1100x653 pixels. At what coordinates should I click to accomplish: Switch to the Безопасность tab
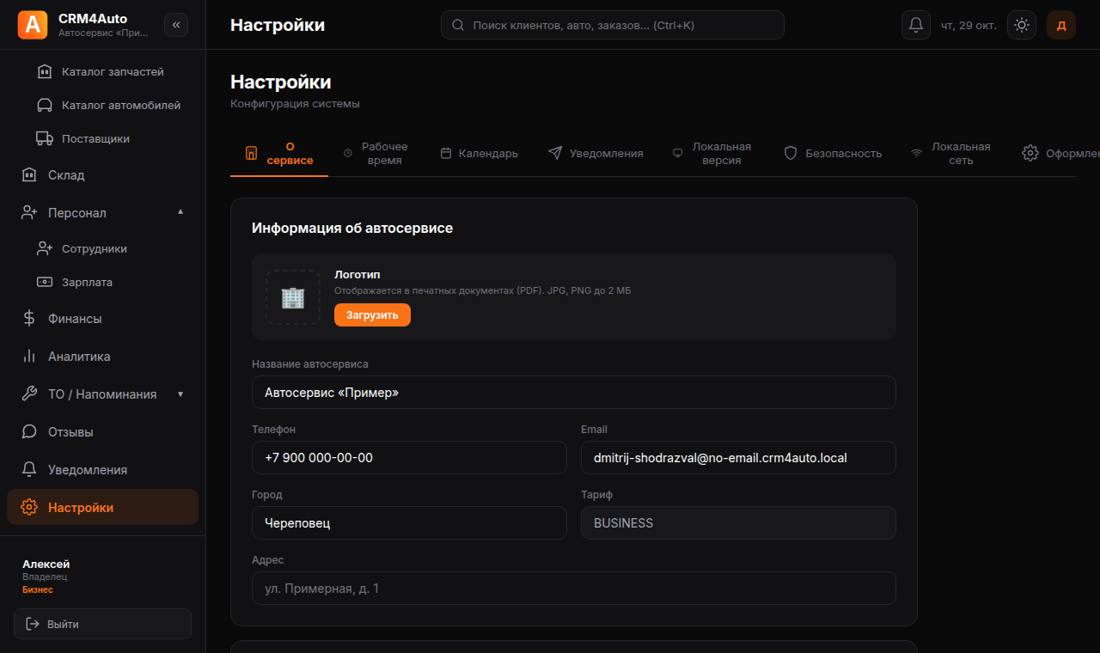(832, 153)
